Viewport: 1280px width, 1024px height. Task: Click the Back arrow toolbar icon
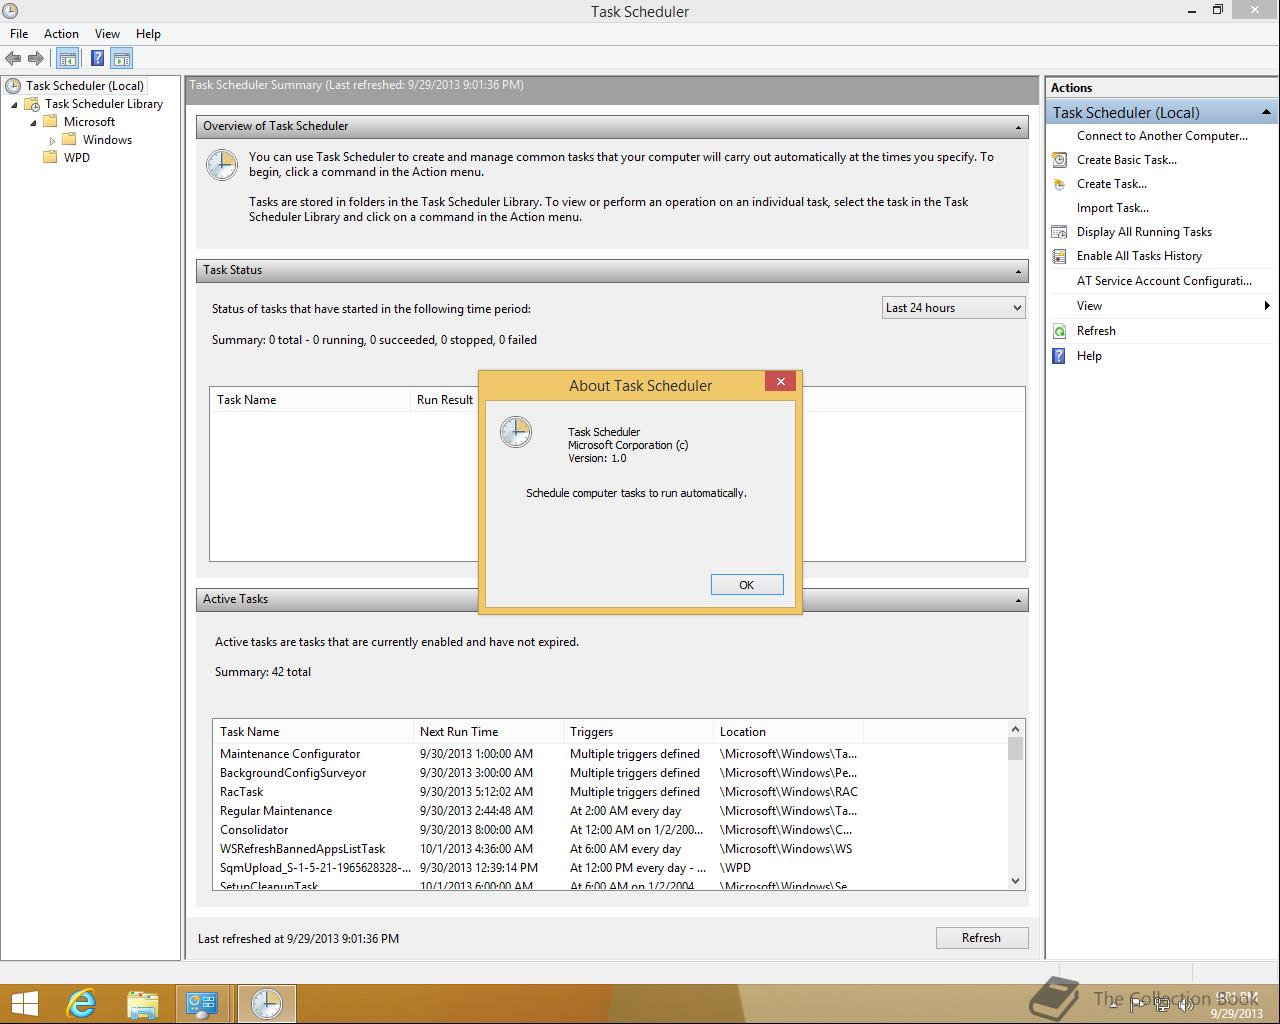13,59
